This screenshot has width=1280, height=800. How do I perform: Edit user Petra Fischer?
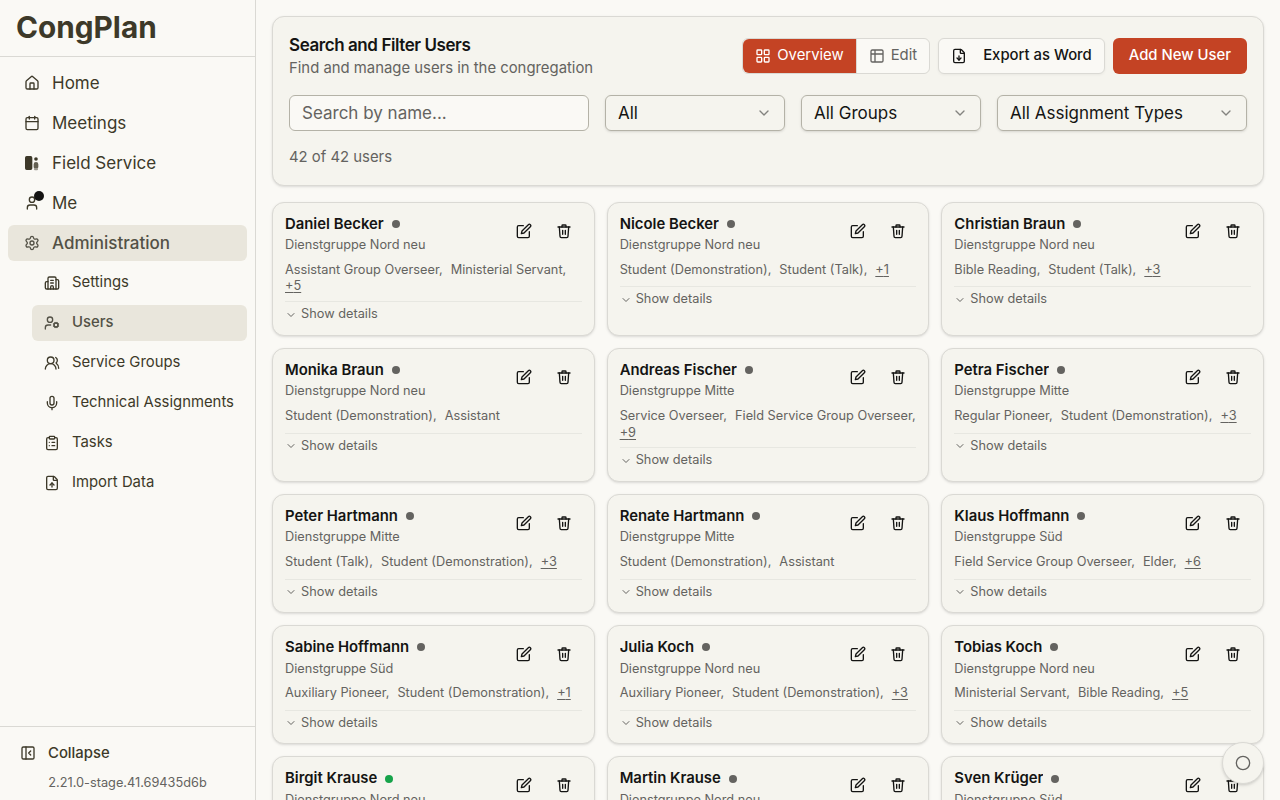[1193, 377]
